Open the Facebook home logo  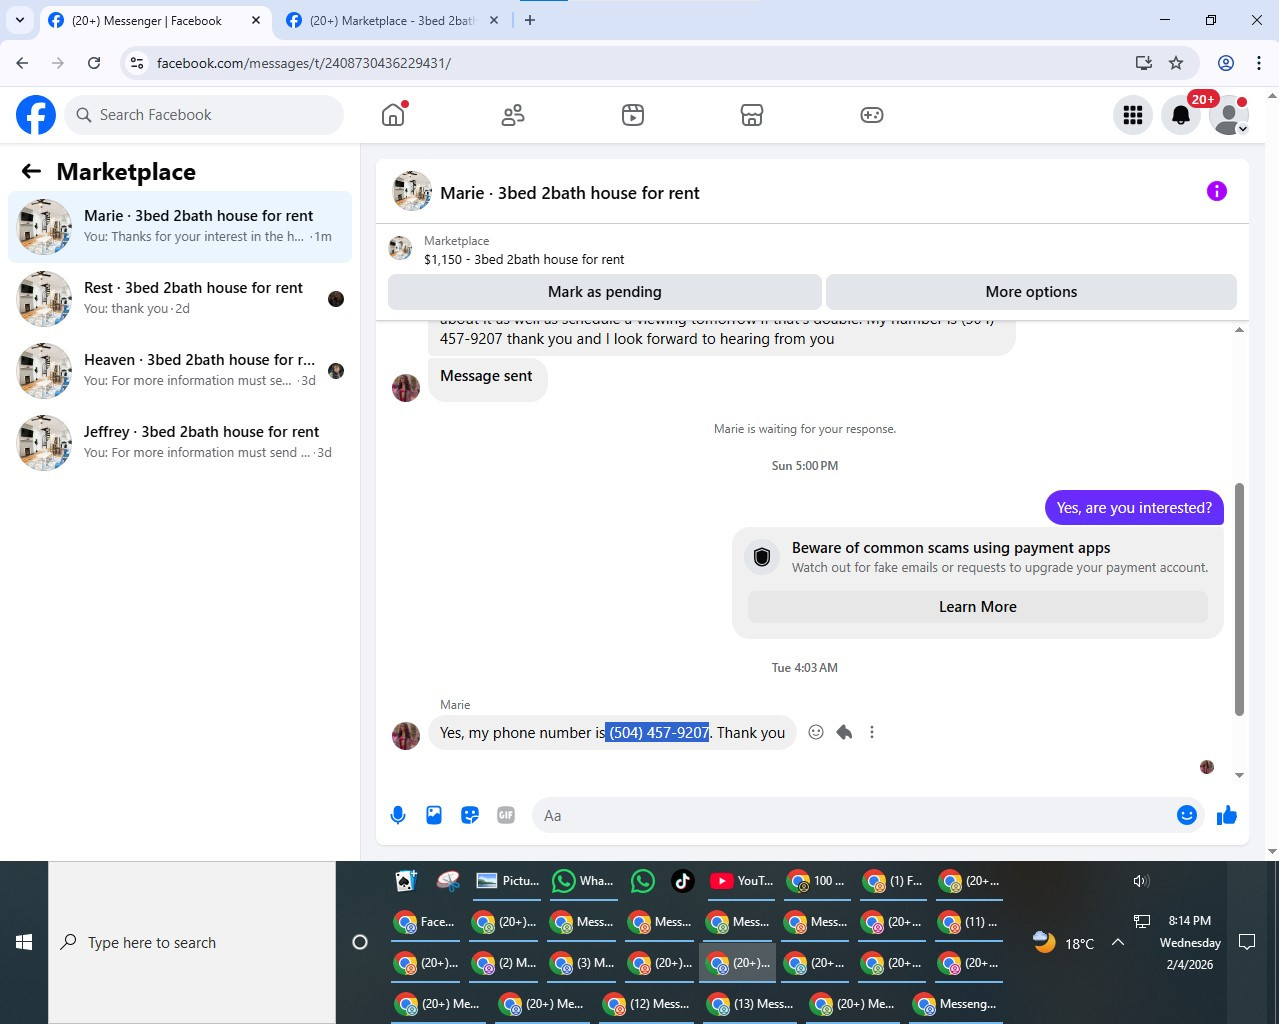click(36, 115)
